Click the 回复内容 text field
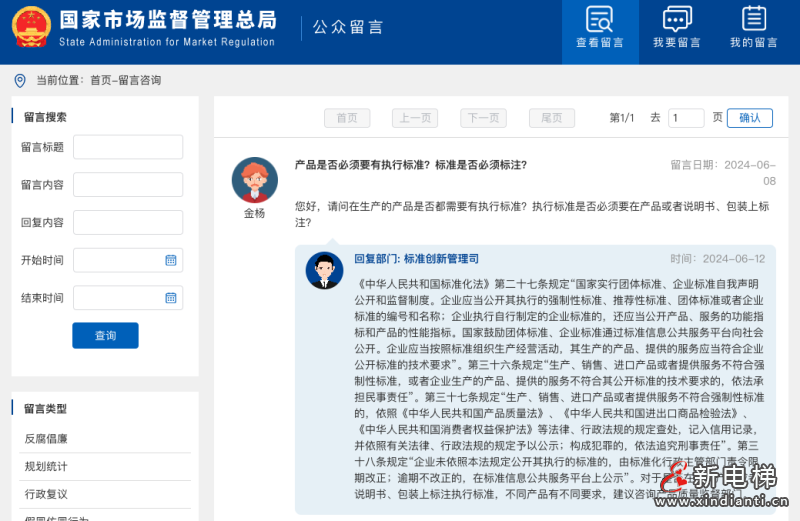The height and width of the screenshot is (521, 800). click(x=128, y=222)
